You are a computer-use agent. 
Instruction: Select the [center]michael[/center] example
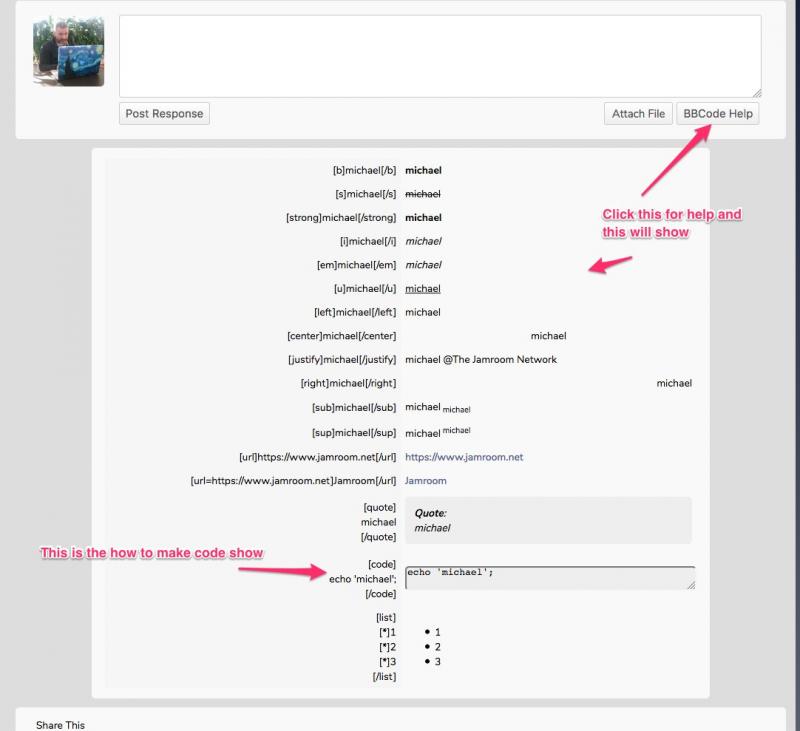[341, 336]
